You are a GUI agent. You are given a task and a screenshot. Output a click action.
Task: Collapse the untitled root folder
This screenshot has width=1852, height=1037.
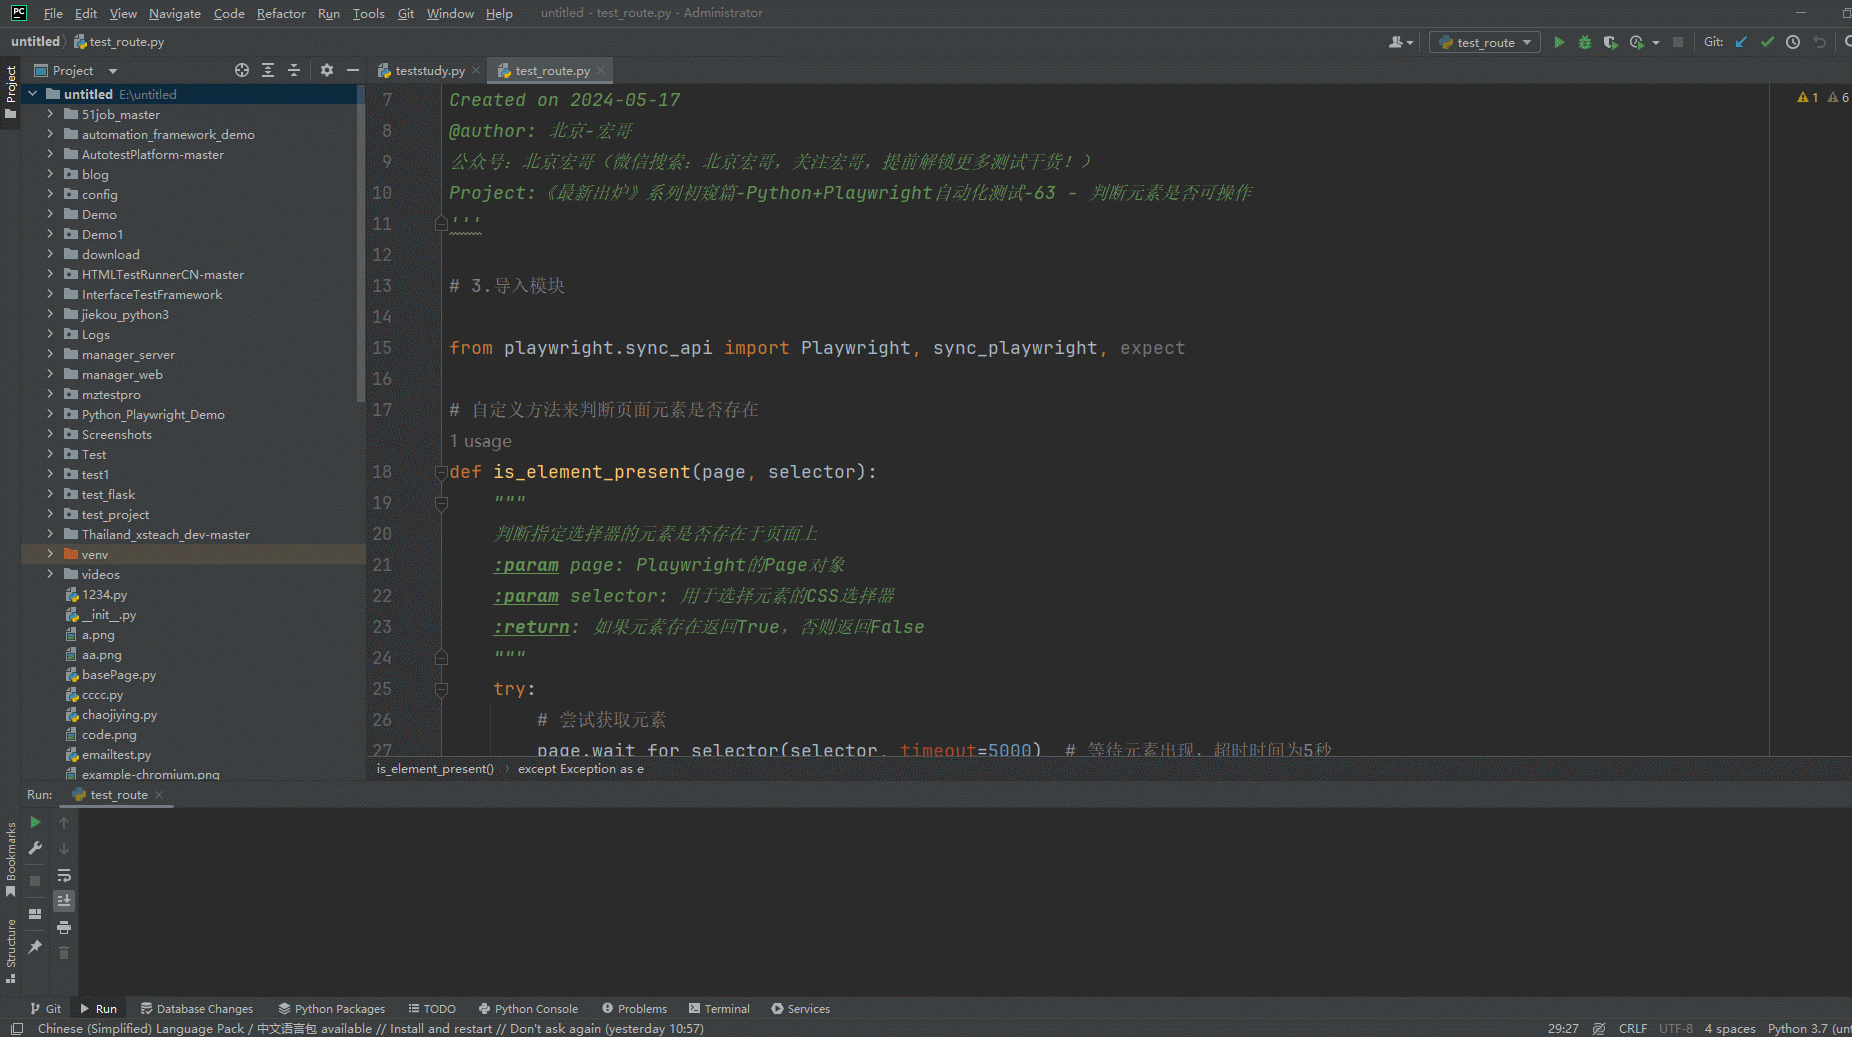(x=33, y=94)
